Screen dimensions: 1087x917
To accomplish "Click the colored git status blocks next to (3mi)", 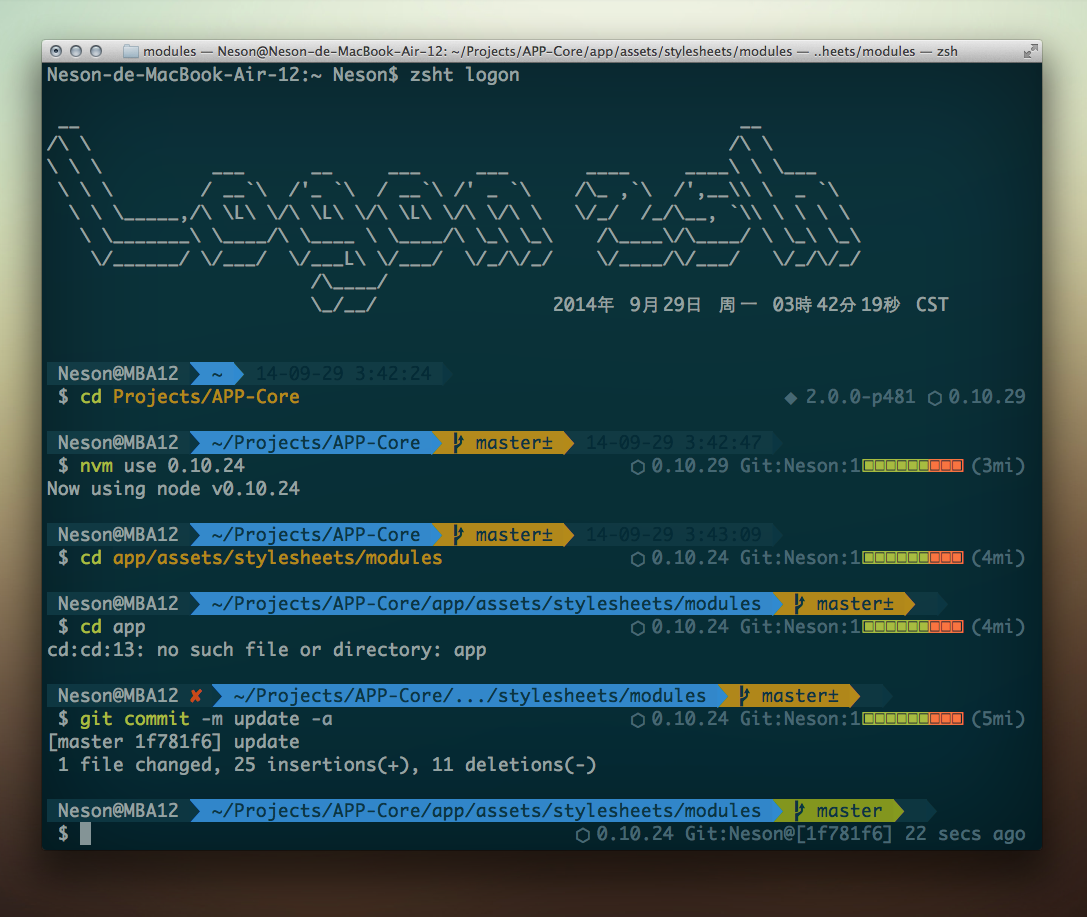I will (912, 467).
